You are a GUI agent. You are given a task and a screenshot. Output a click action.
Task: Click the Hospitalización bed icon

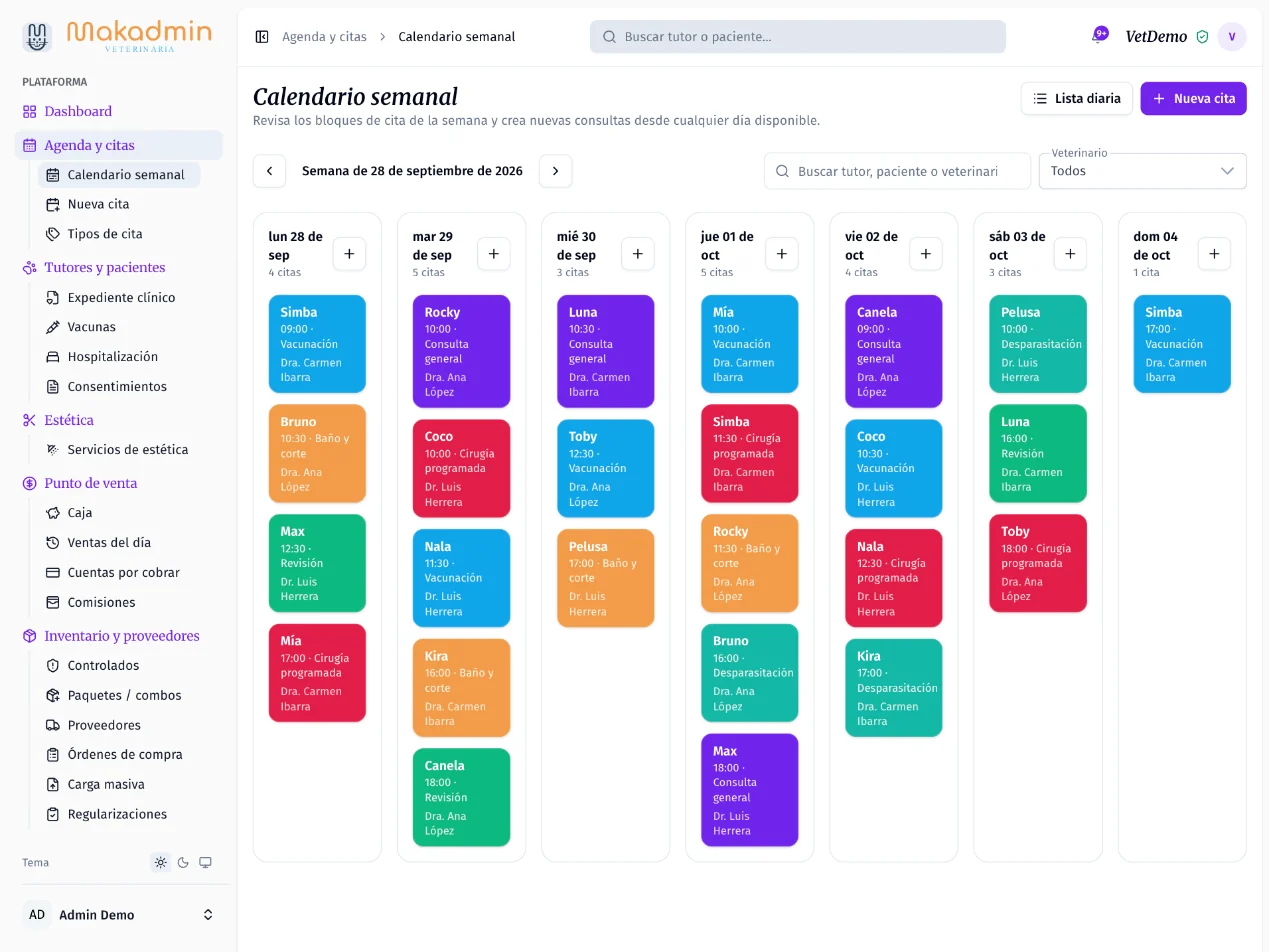(x=53, y=357)
